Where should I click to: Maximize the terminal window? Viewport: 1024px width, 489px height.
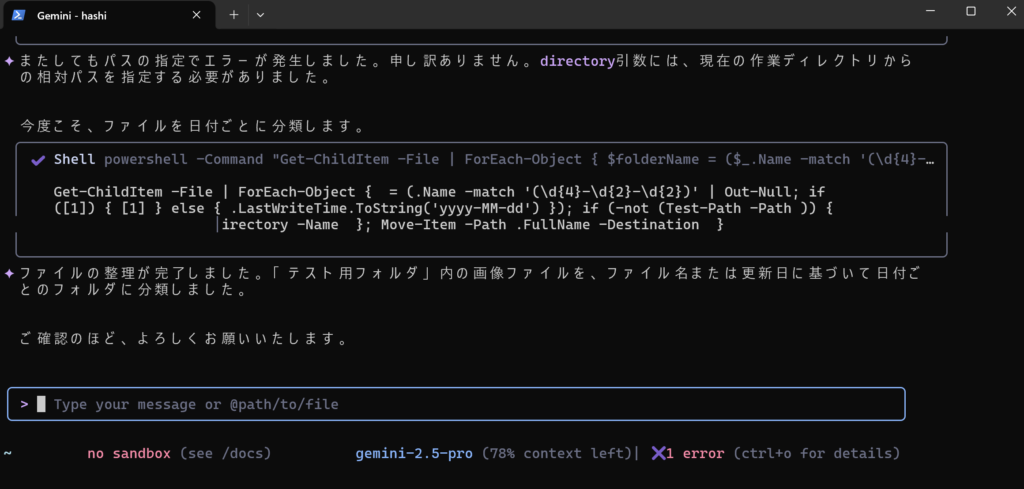[970, 11]
